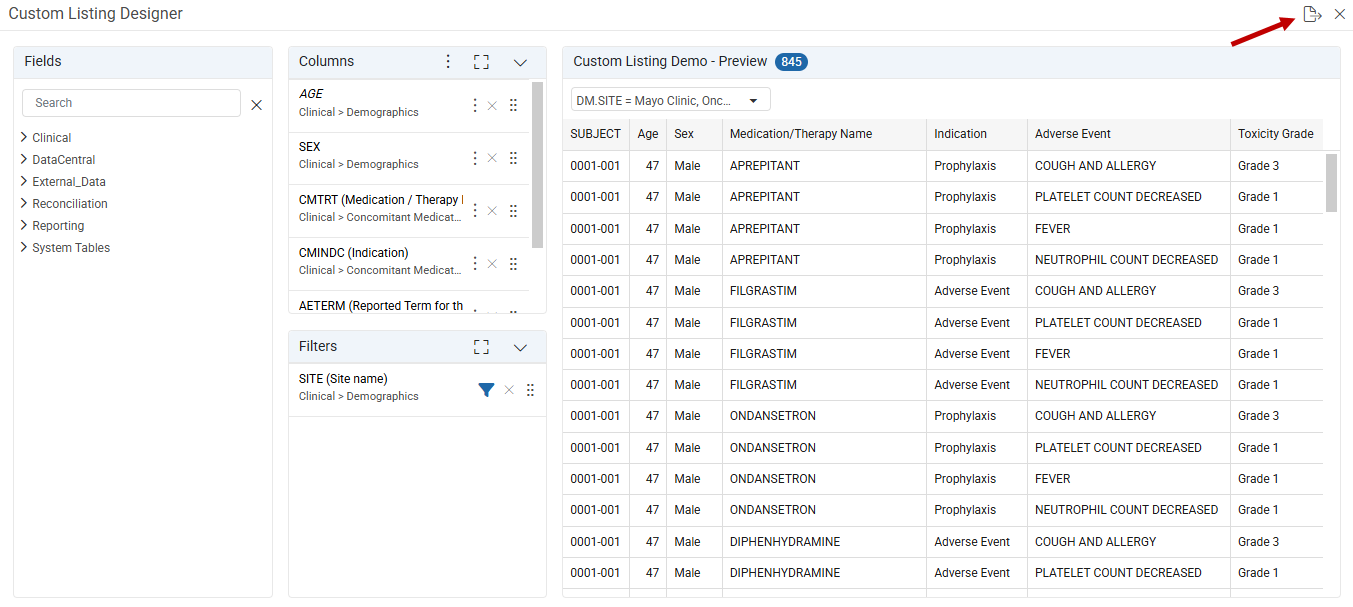Click the 845 record count badge
Screen dimensions: 1353x607
791,62
